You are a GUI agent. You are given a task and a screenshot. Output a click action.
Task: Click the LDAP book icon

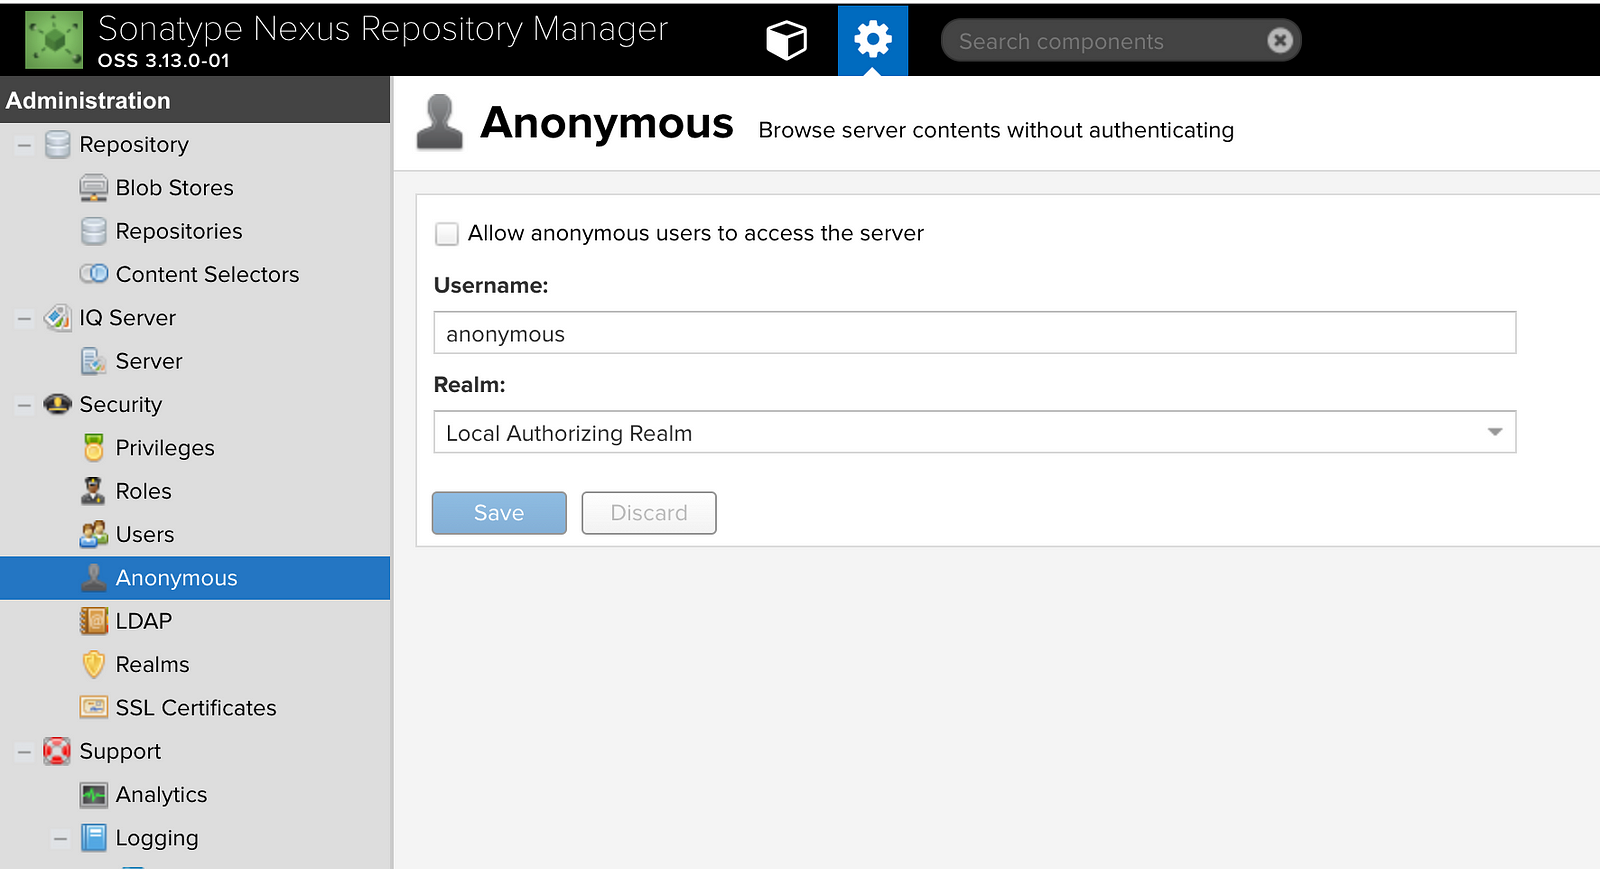[x=93, y=621]
